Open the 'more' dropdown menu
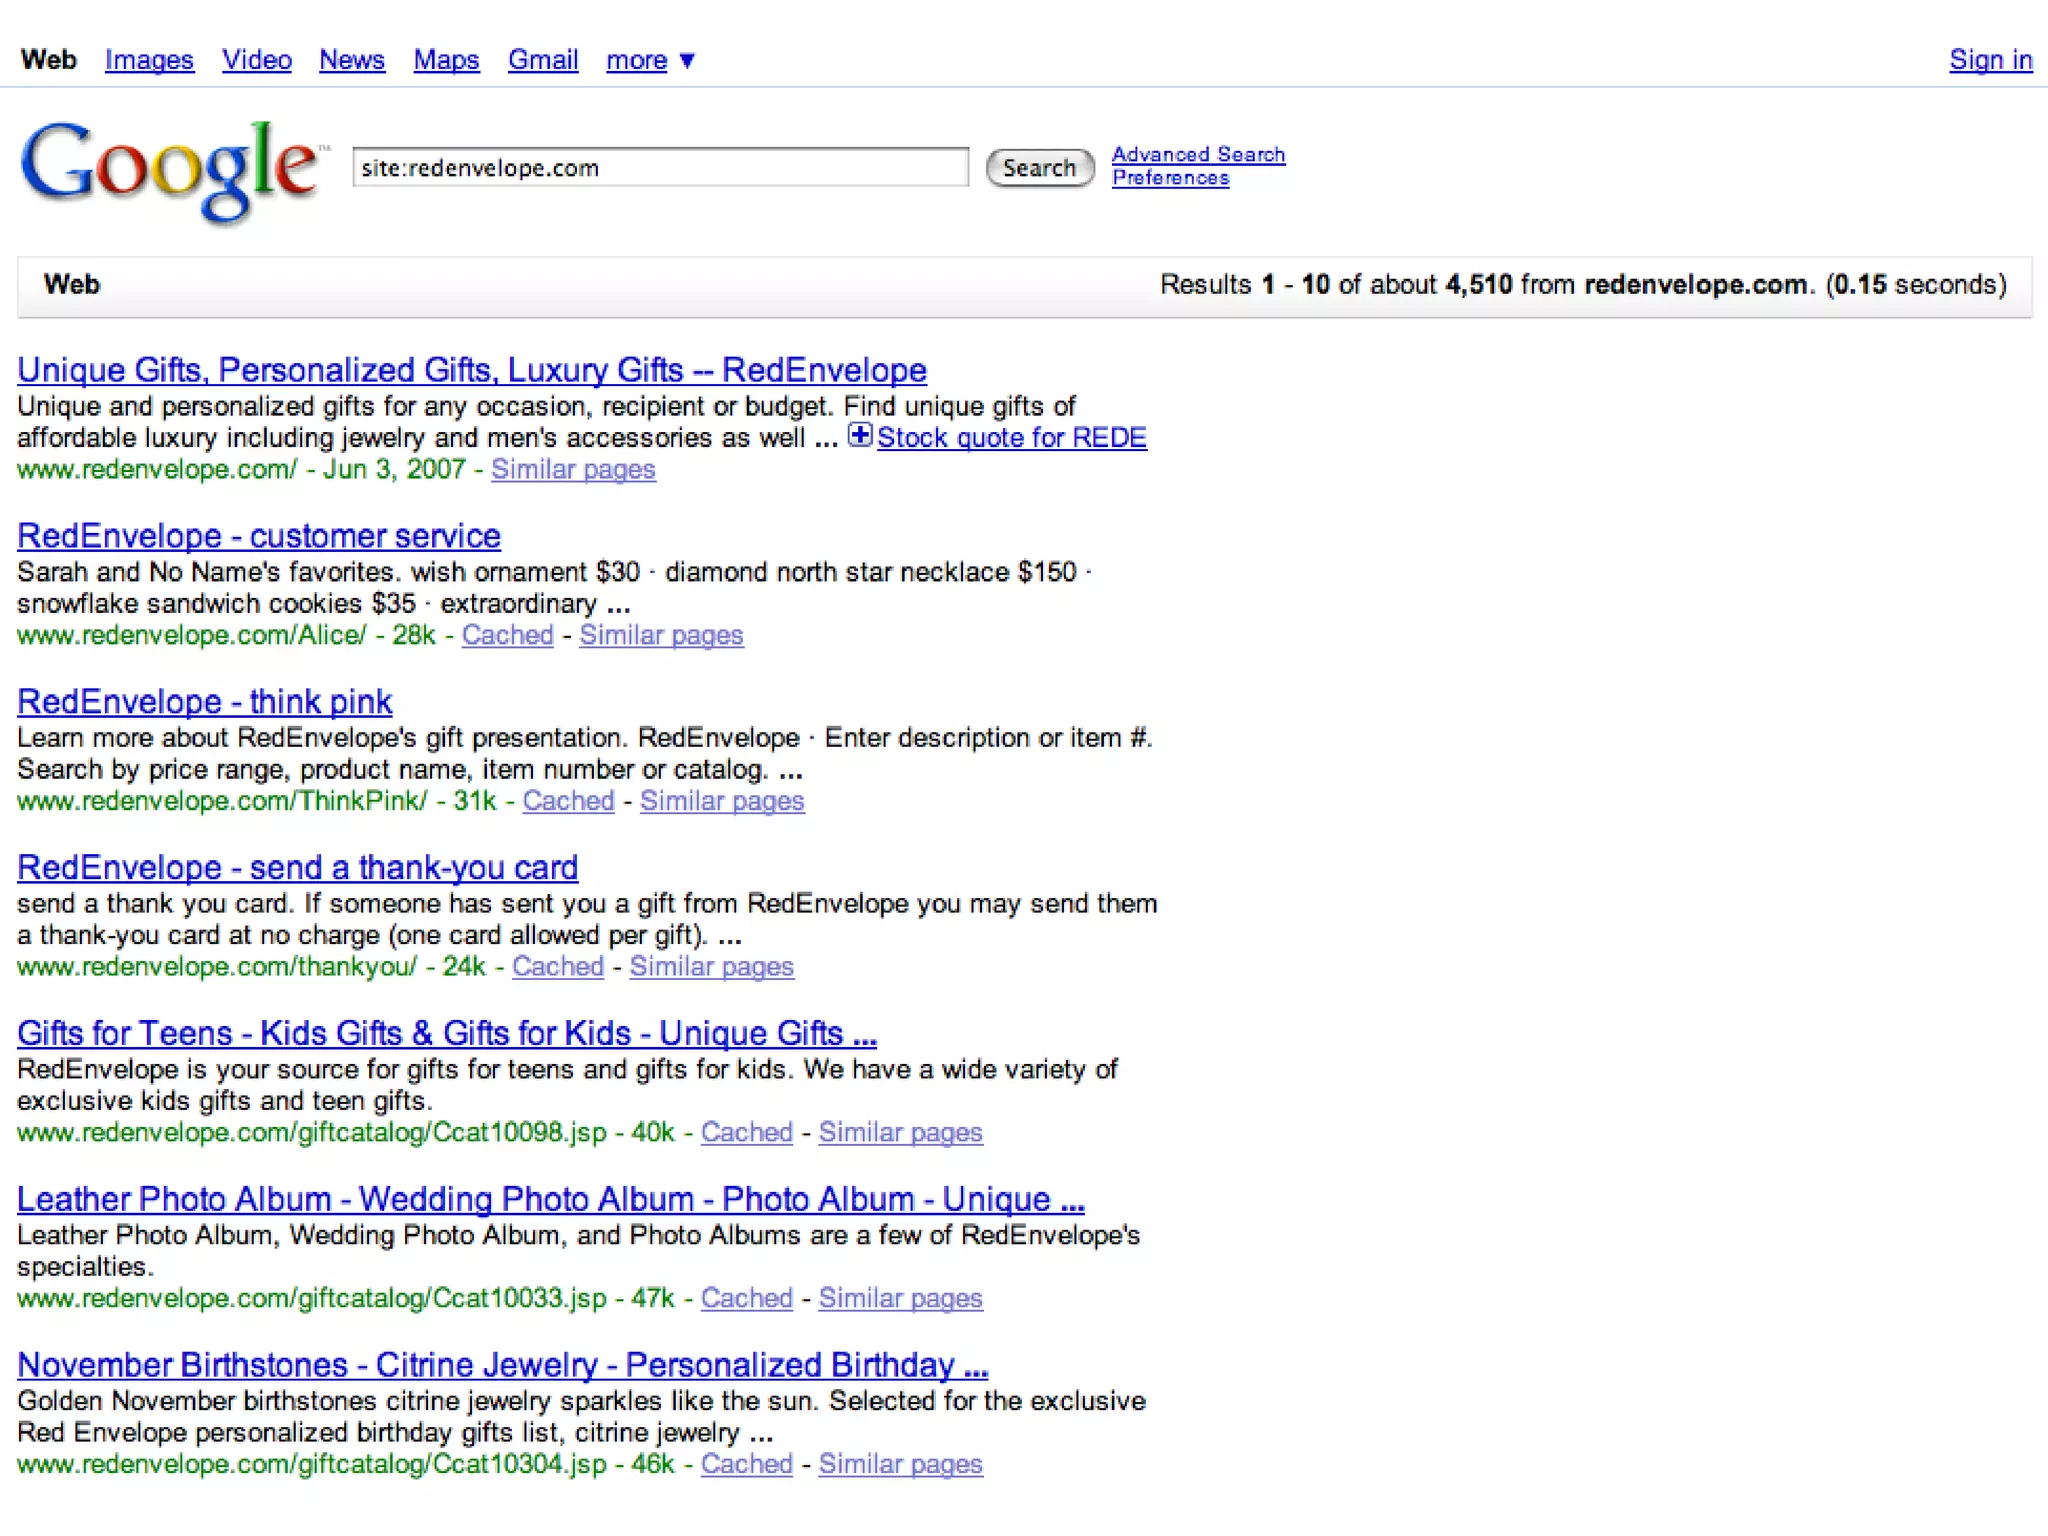 [650, 60]
